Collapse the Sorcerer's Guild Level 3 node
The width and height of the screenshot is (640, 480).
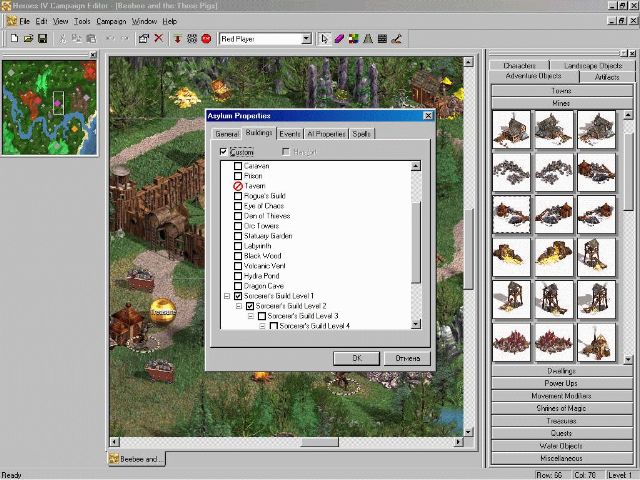click(x=251, y=316)
